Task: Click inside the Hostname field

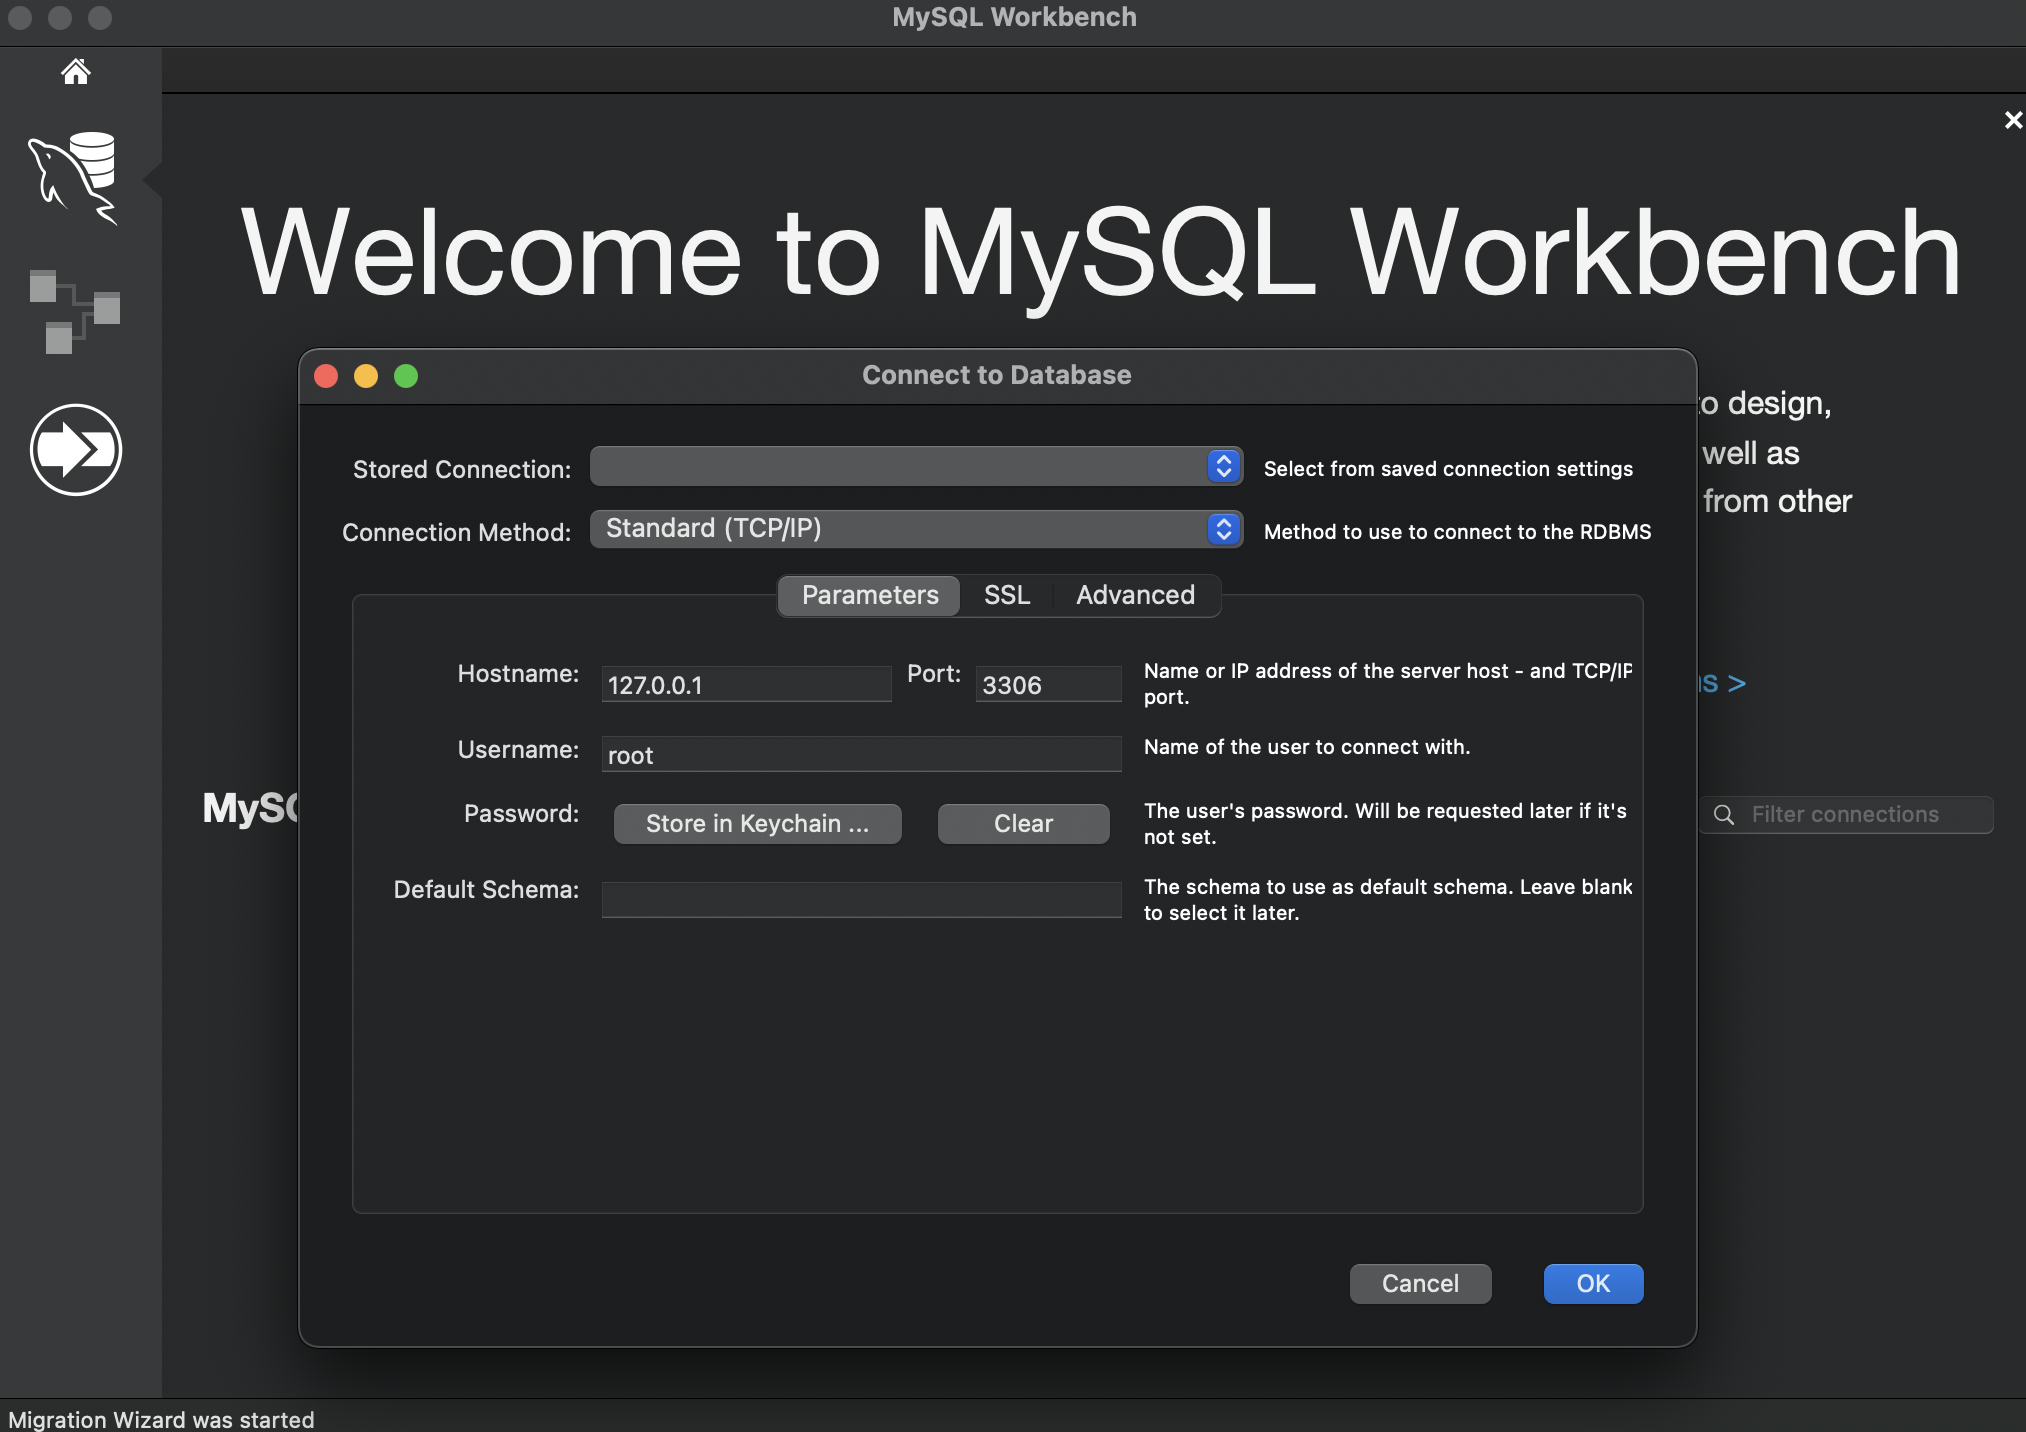Action: click(x=745, y=685)
